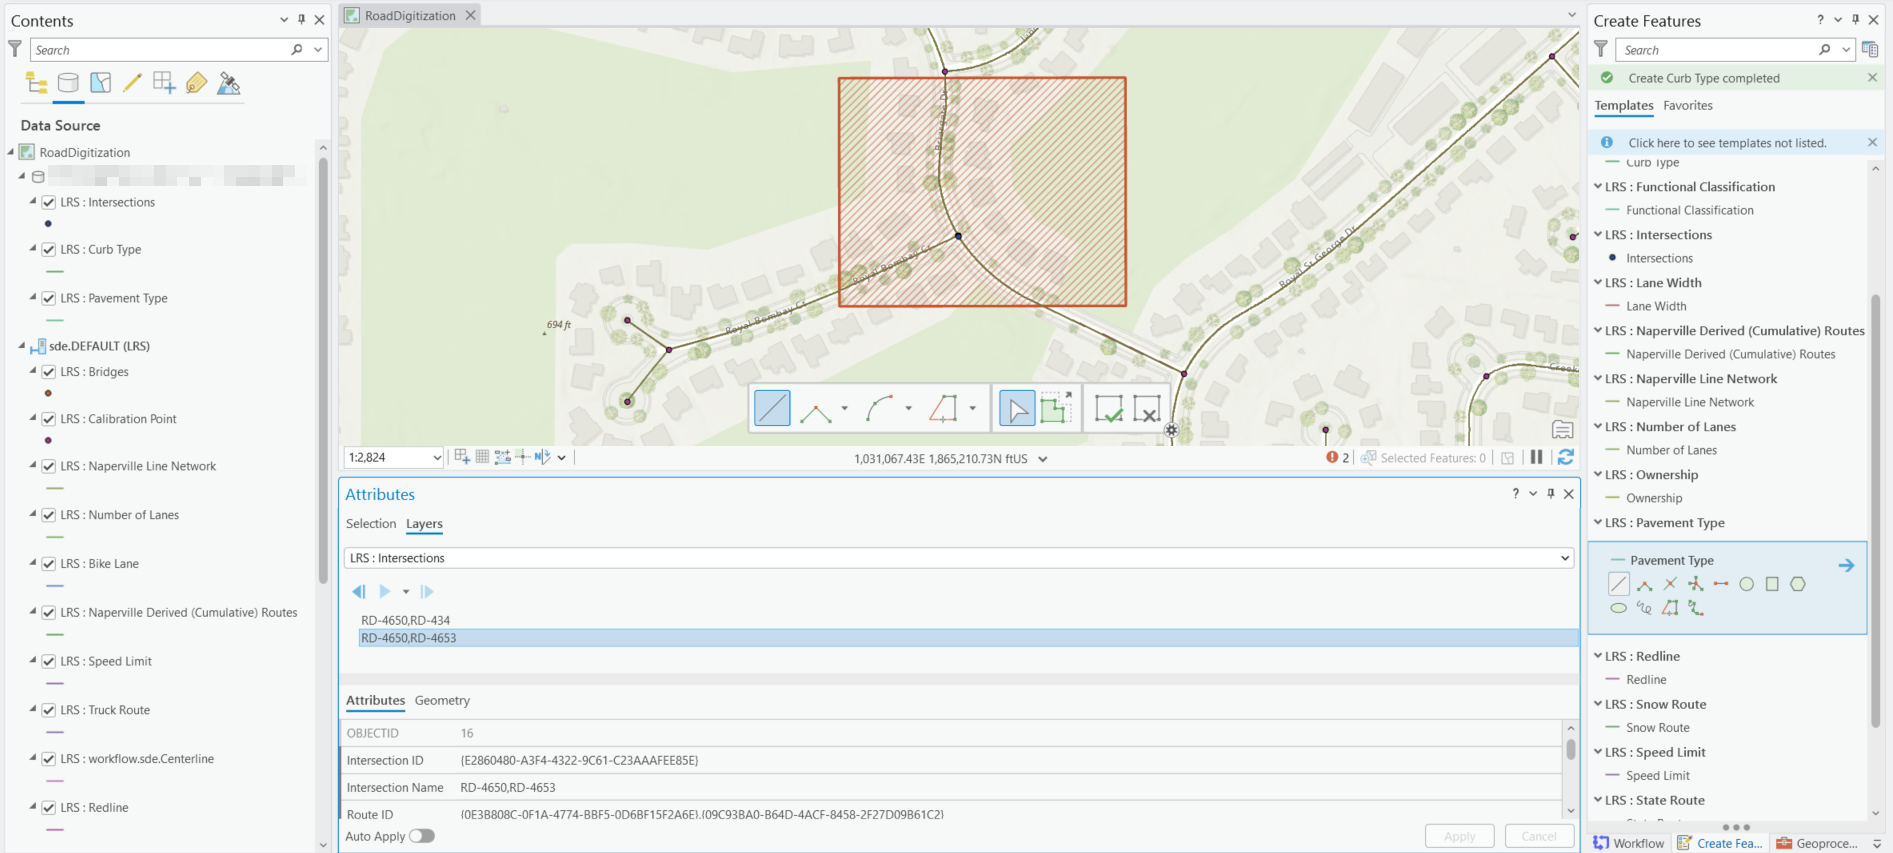Choose Arc Segment tool on map toolbar
1893x853 pixels.
pos(880,408)
